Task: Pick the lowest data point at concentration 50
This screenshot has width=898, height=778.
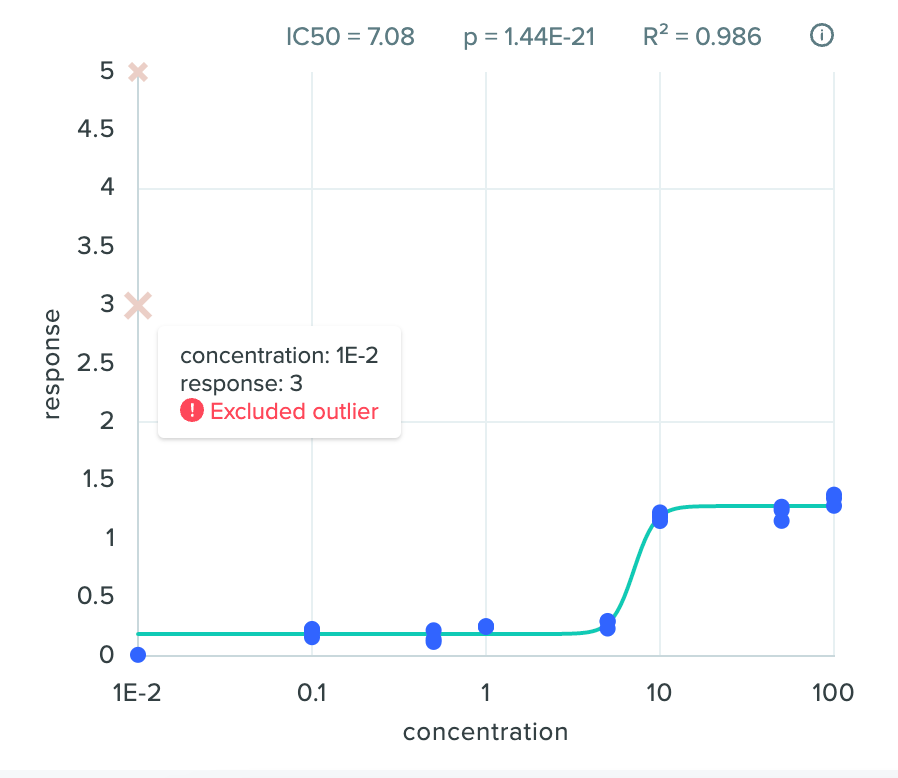Action: coord(782,521)
